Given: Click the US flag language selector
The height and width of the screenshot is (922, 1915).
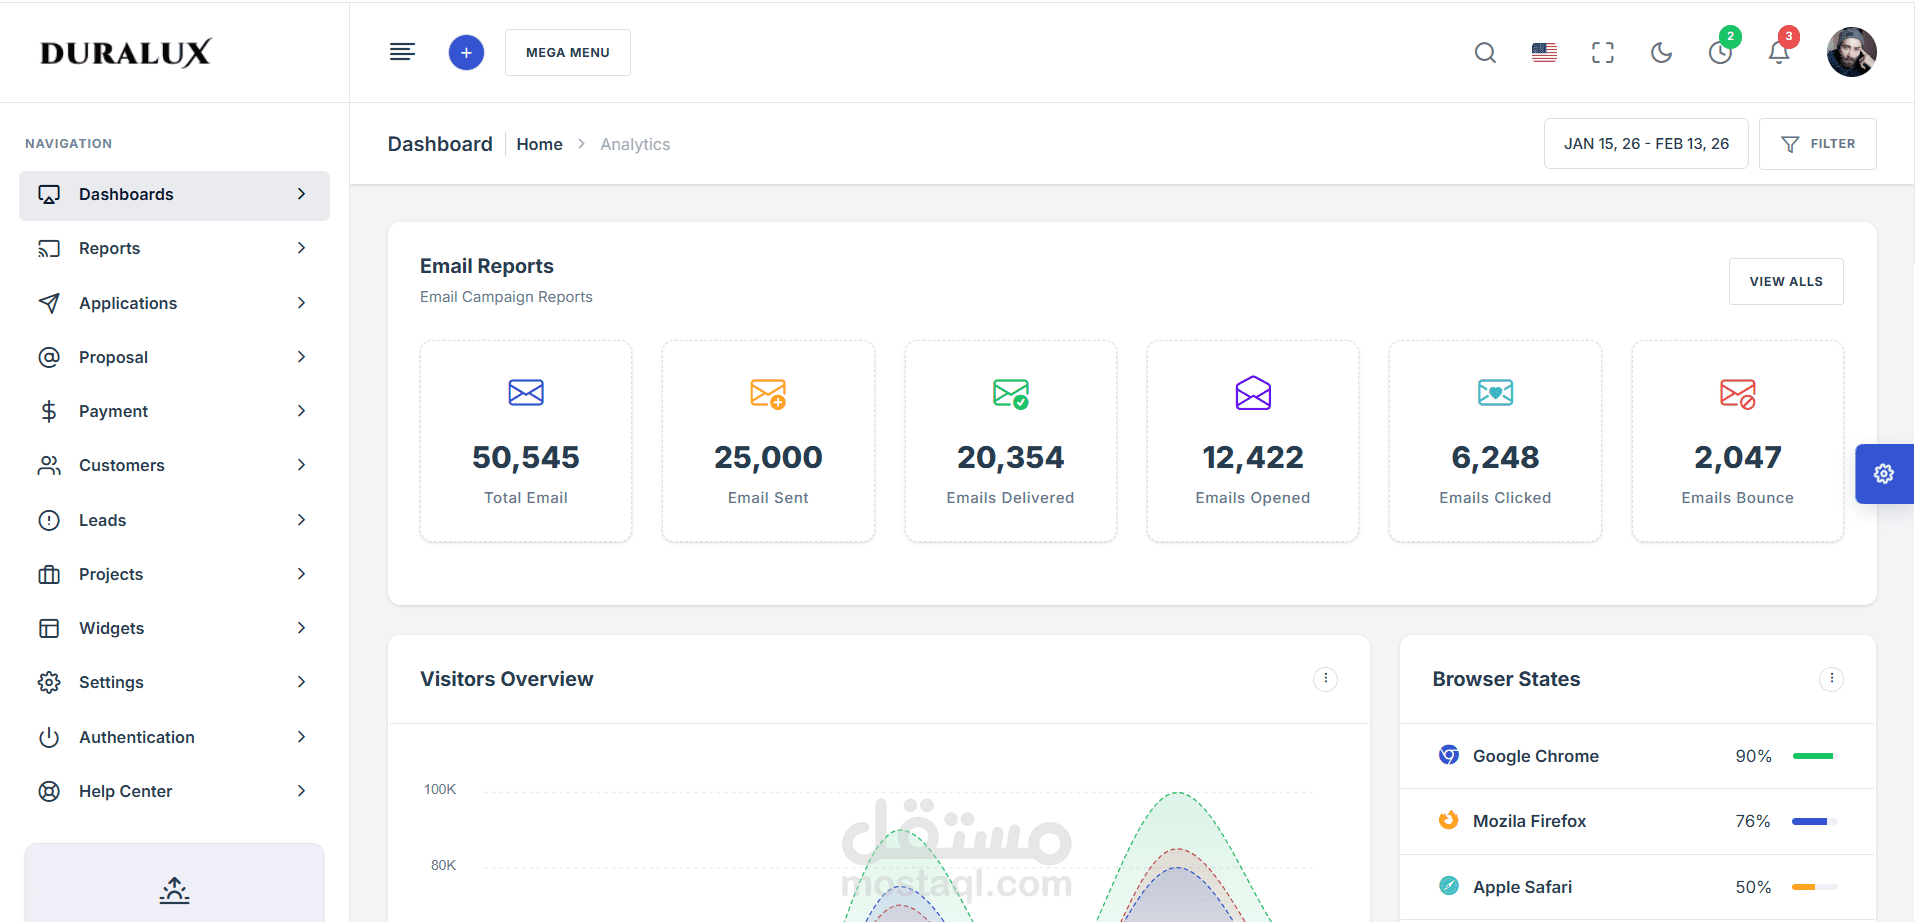Looking at the screenshot, I should click(x=1543, y=52).
